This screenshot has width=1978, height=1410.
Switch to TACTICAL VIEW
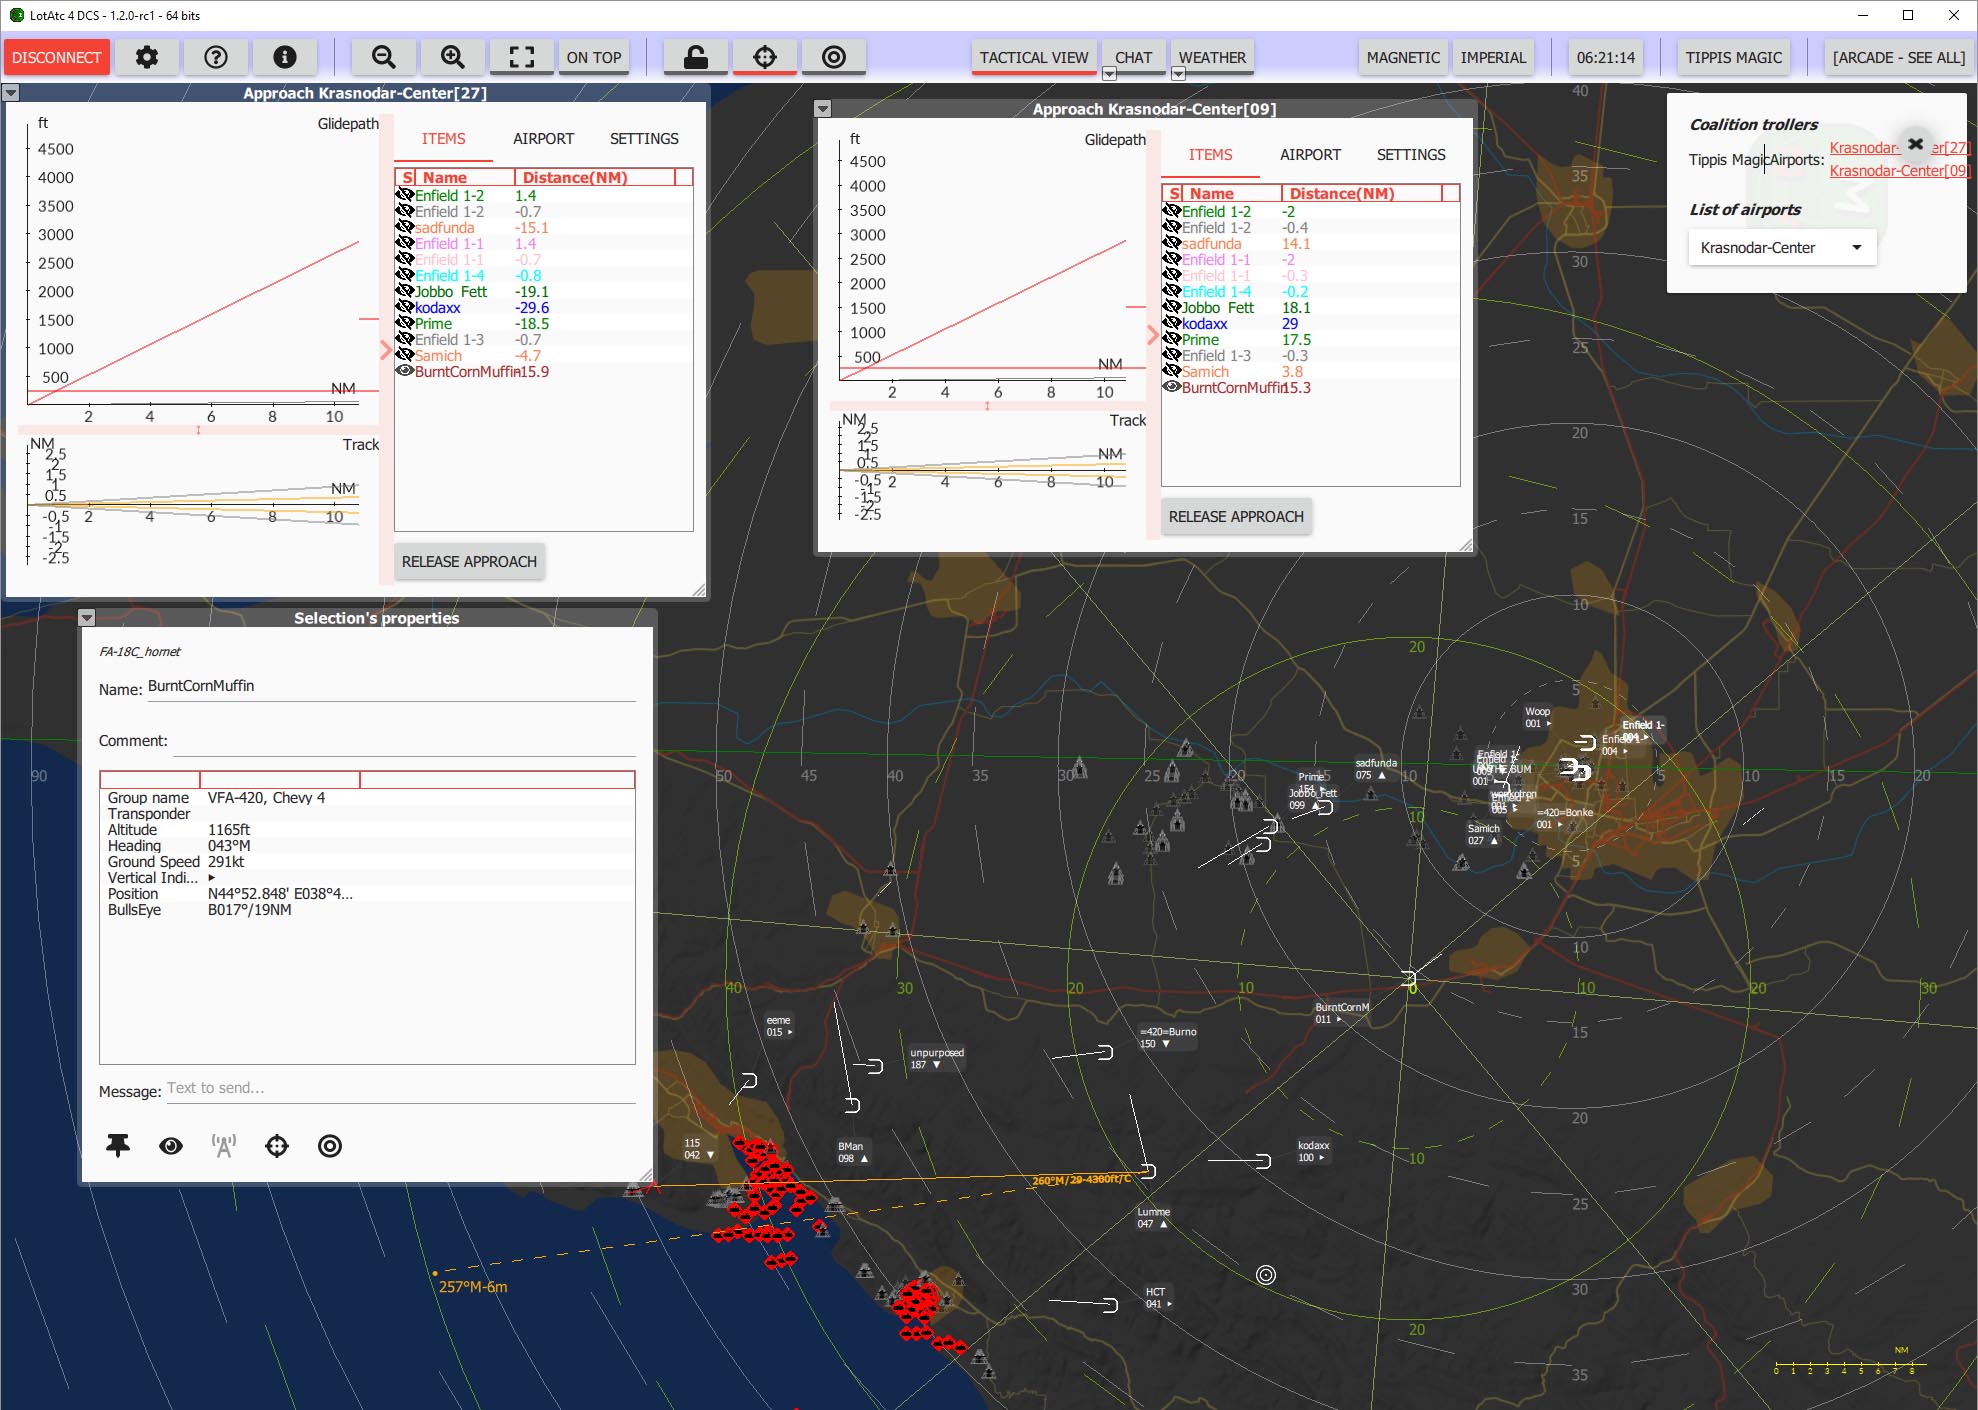[x=1034, y=57]
